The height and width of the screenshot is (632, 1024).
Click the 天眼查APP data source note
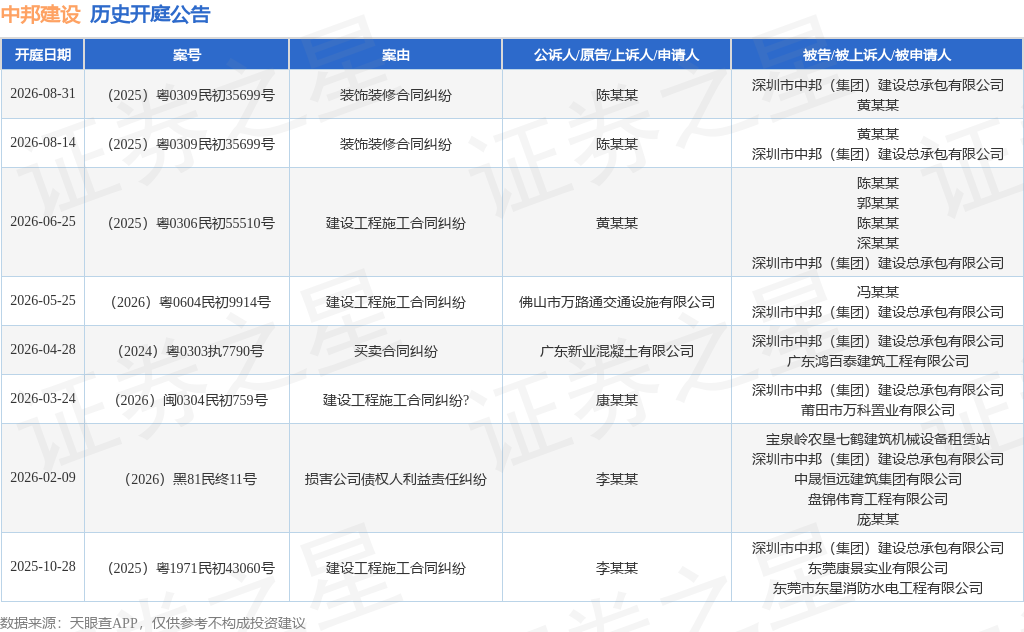[x=153, y=623]
